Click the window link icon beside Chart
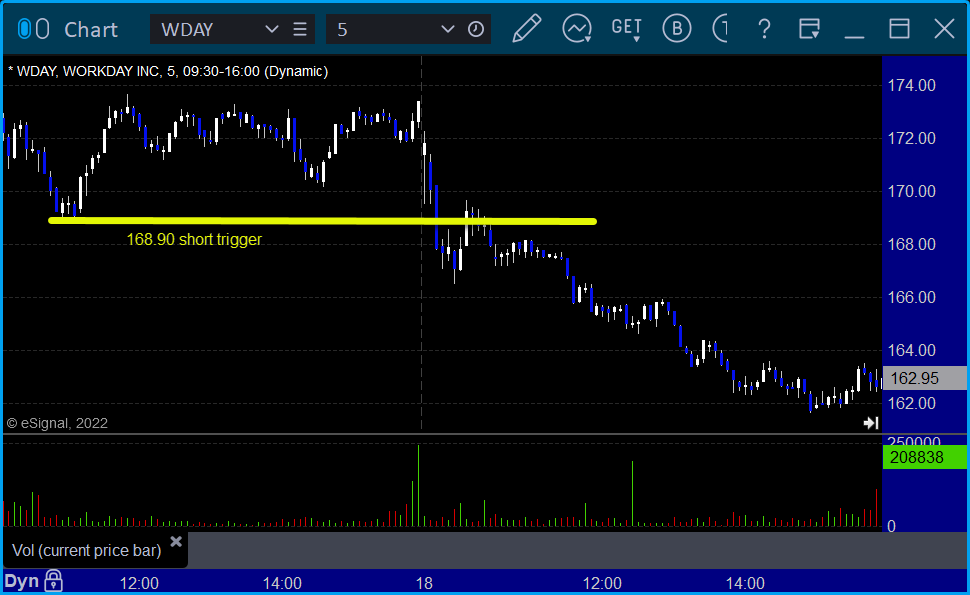 pyautogui.click(x=33, y=29)
